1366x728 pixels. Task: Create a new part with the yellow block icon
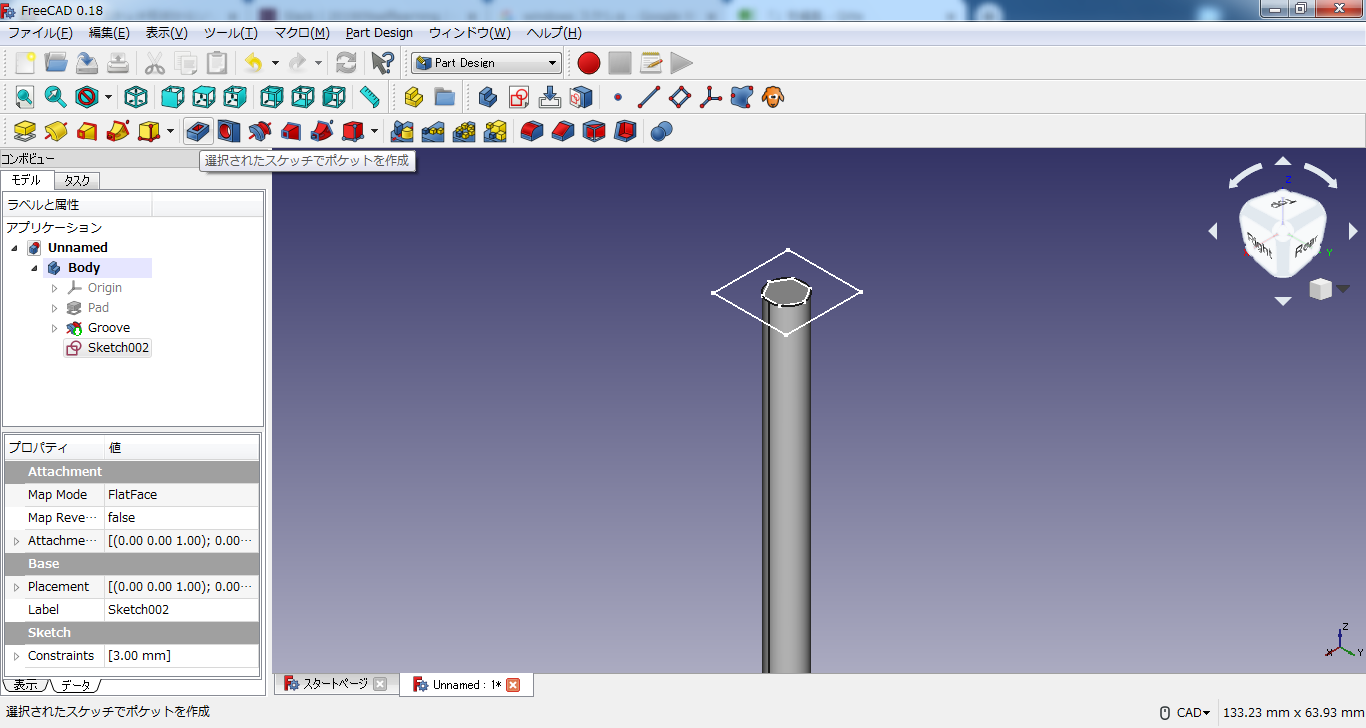[414, 97]
